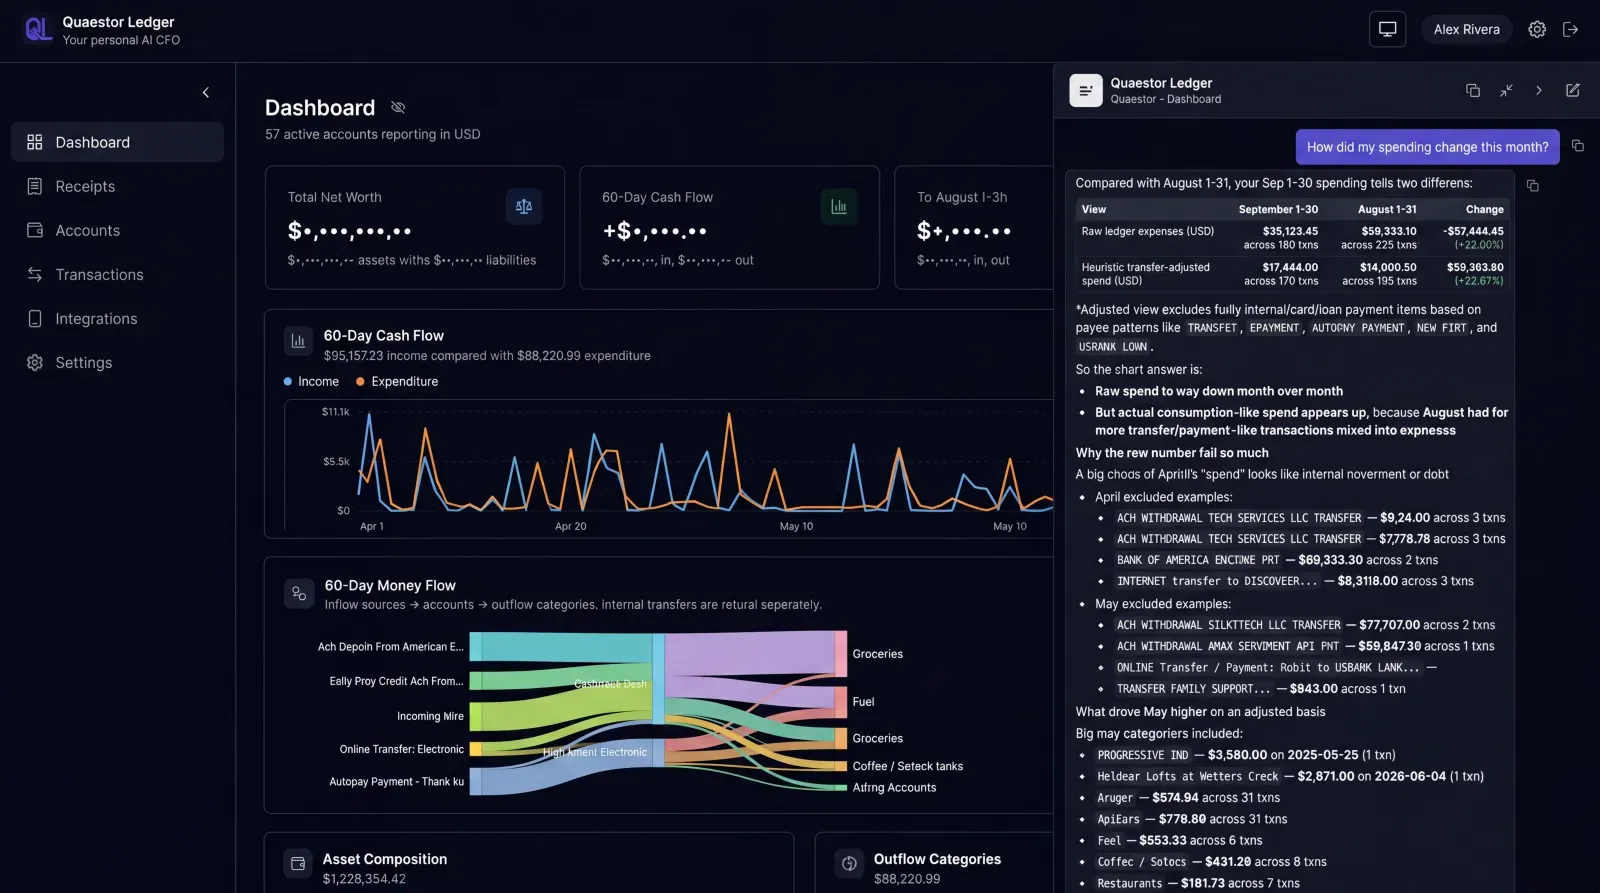
Task: Expand chat panel using right chevron
Action: (1539, 90)
